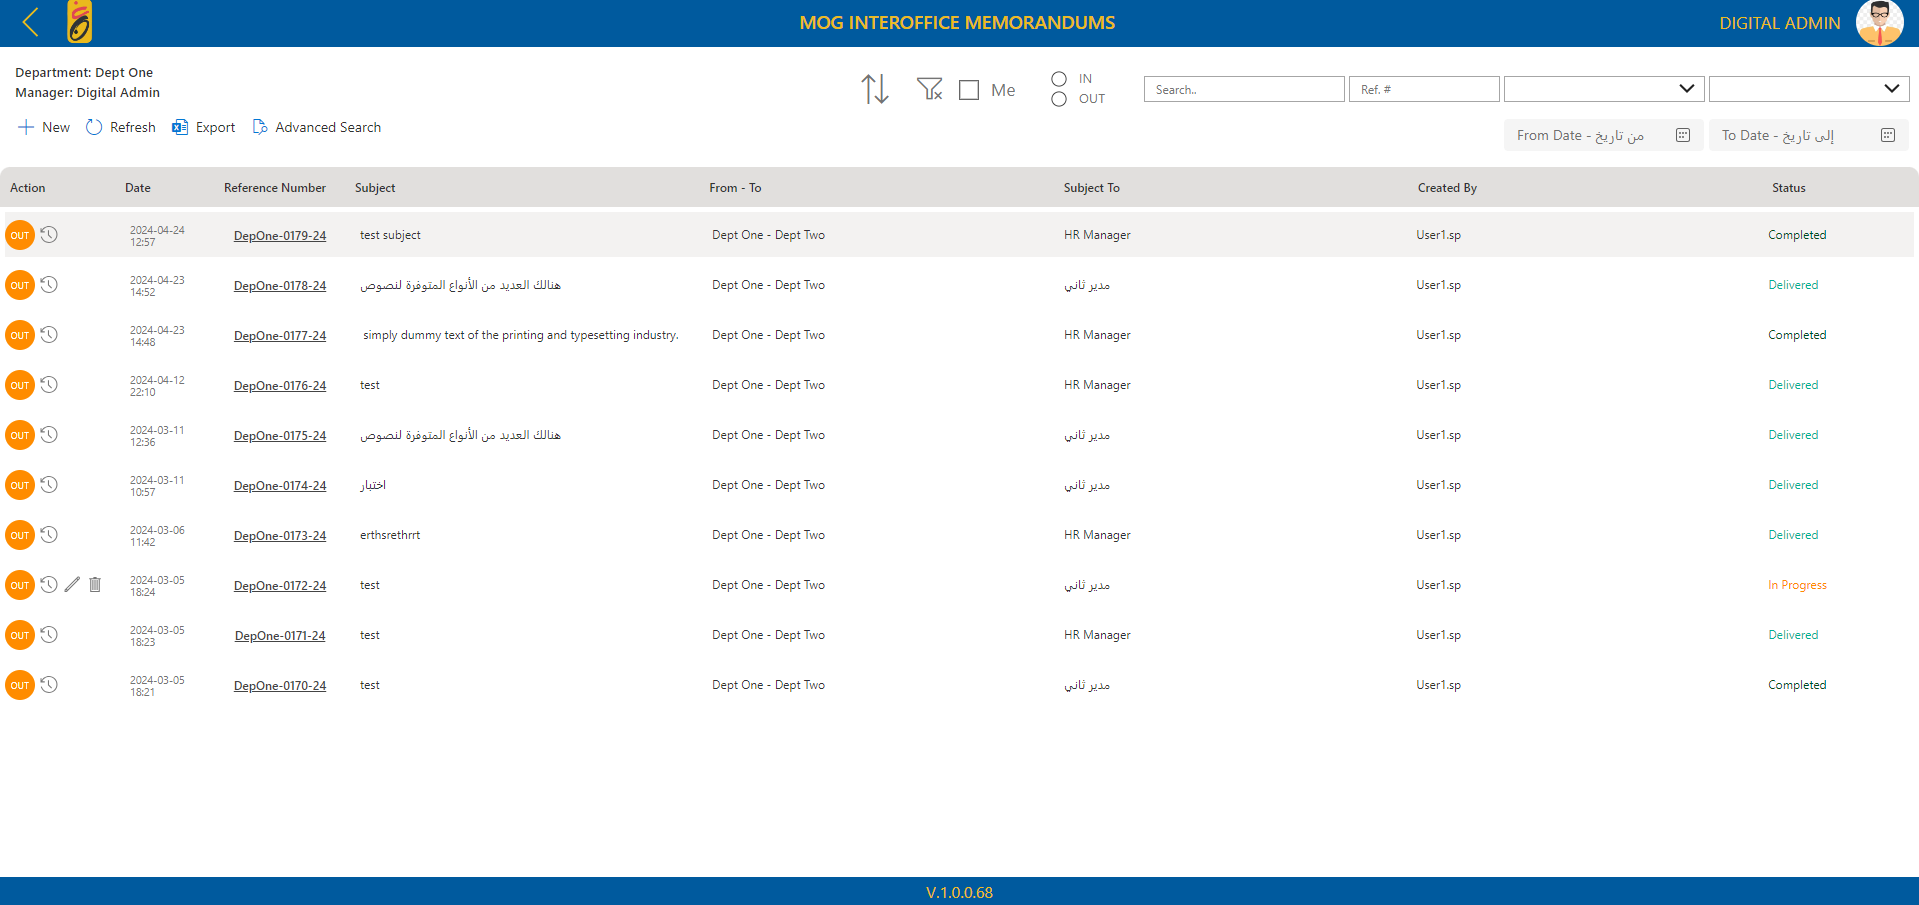
Task: Open the From Date calendar picker
Action: (1683, 135)
